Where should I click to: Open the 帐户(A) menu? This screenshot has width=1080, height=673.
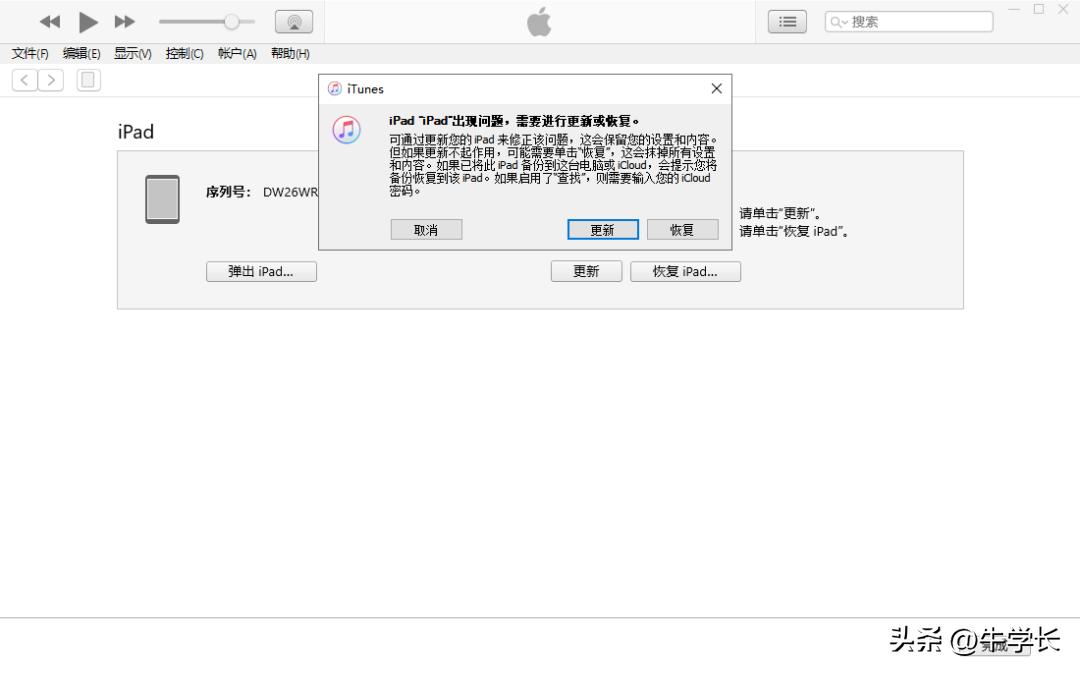(x=236, y=53)
